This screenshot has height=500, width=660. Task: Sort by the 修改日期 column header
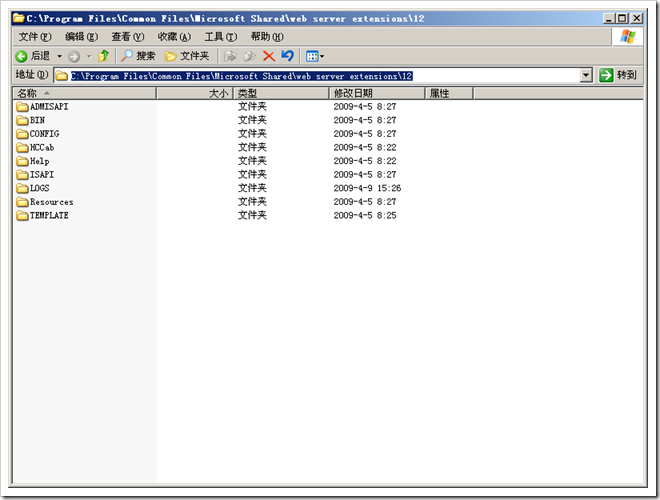click(x=377, y=93)
